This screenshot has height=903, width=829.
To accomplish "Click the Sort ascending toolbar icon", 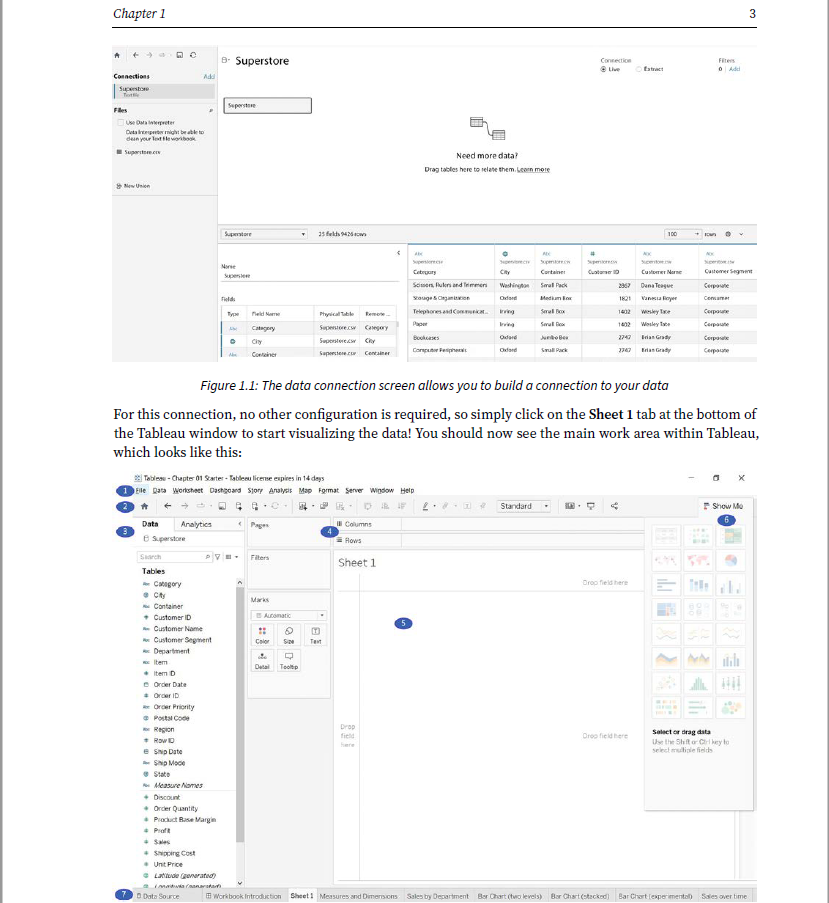I will [x=385, y=506].
